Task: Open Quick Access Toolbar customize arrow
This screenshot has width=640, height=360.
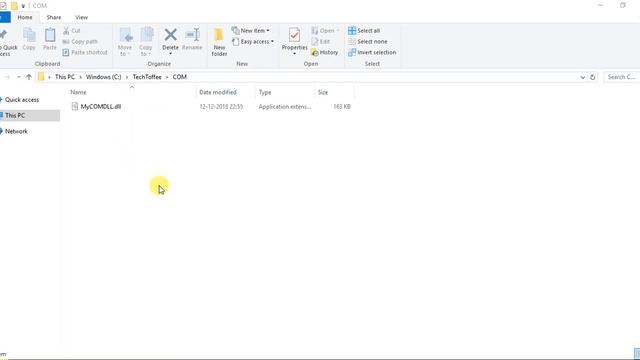Action: (23, 6)
